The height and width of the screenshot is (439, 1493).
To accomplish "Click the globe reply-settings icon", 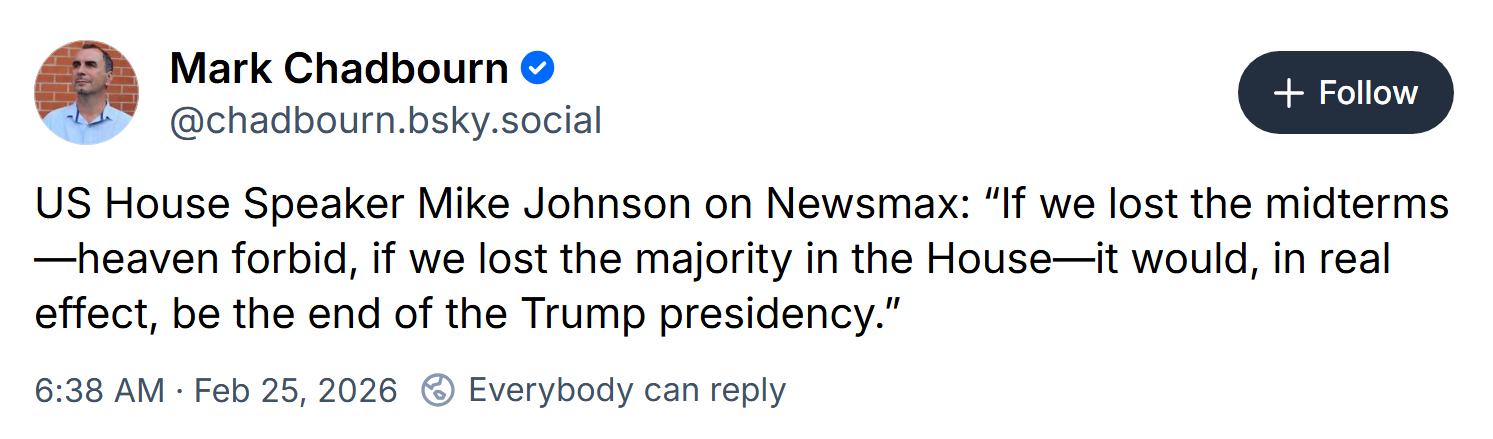I will (x=438, y=389).
